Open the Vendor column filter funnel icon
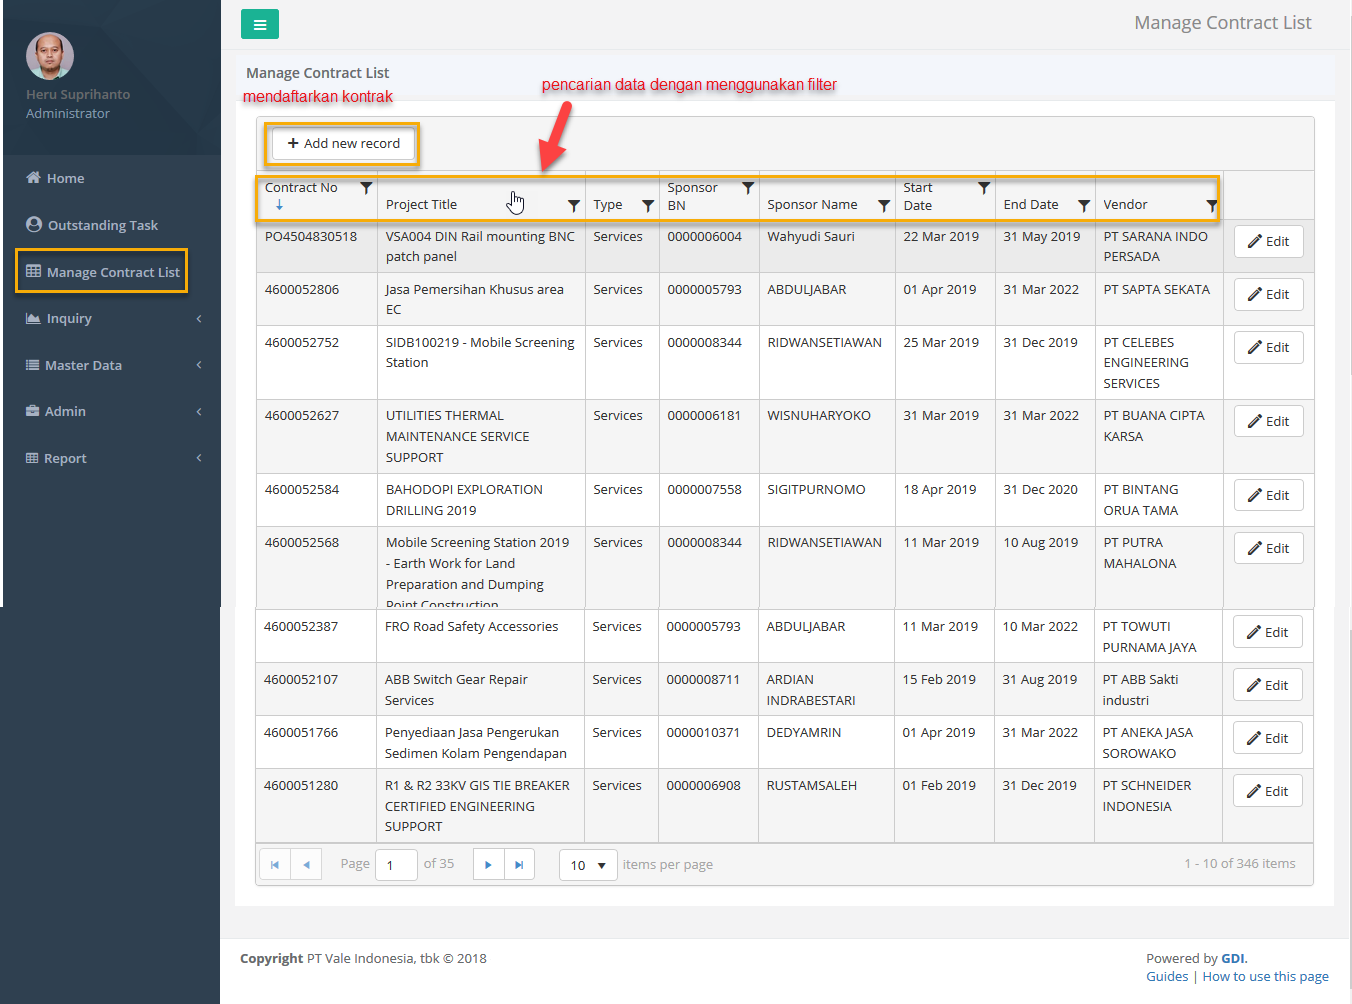This screenshot has width=1352, height=1004. click(1211, 205)
